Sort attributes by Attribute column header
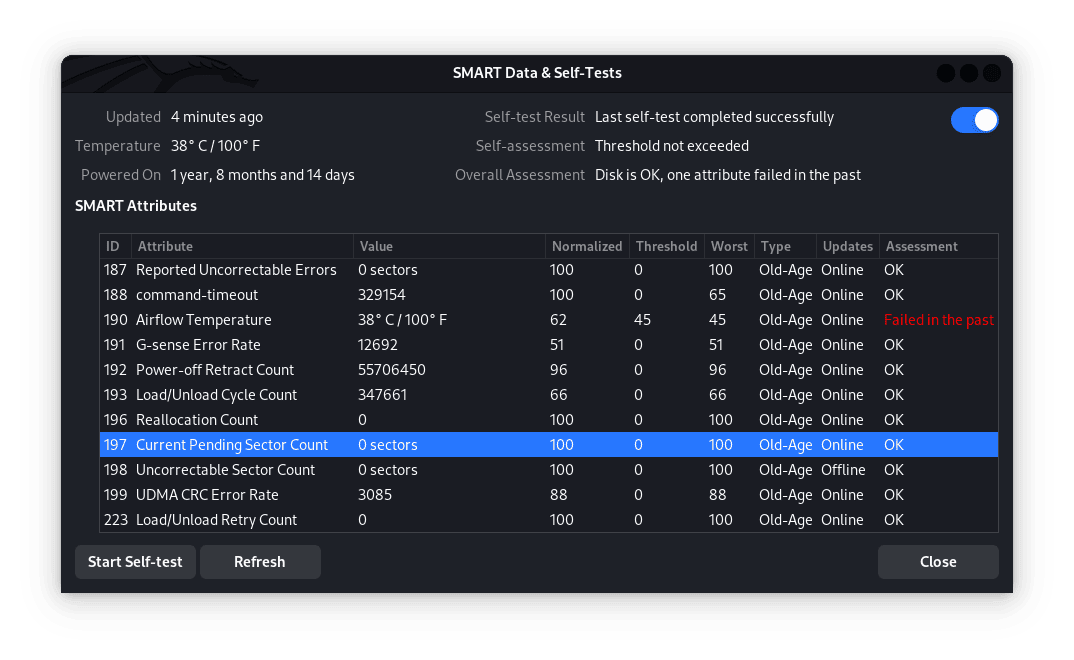This screenshot has width=1074, height=660. click(242, 246)
